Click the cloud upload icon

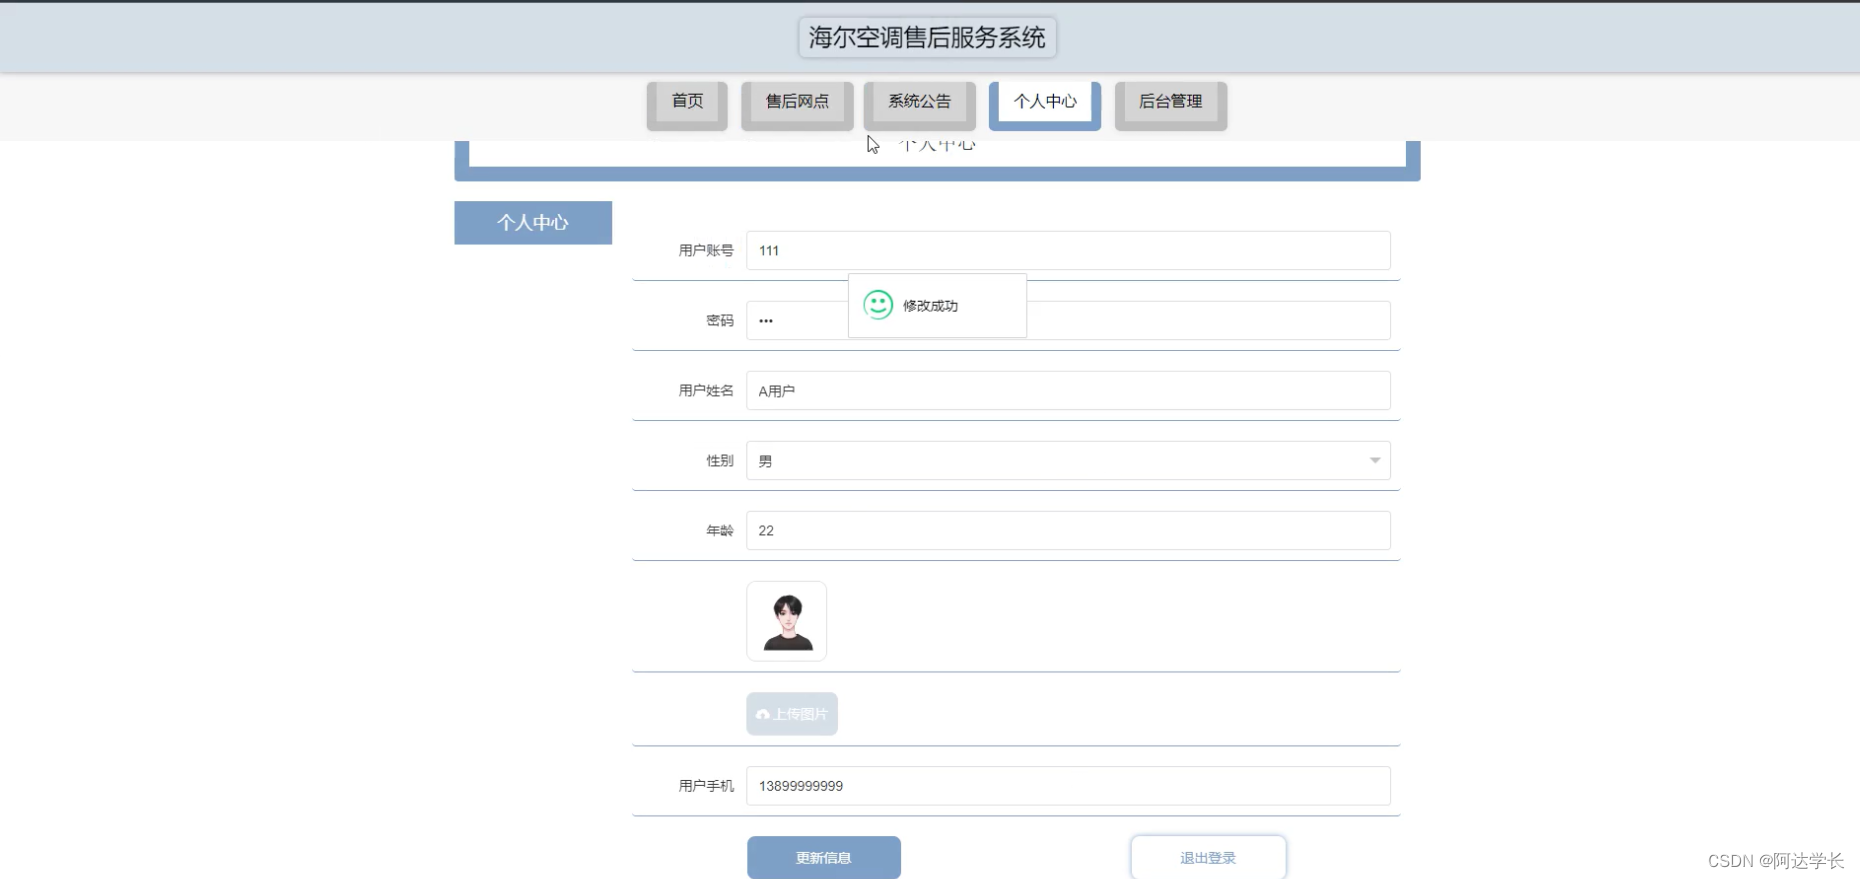click(763, 714)
